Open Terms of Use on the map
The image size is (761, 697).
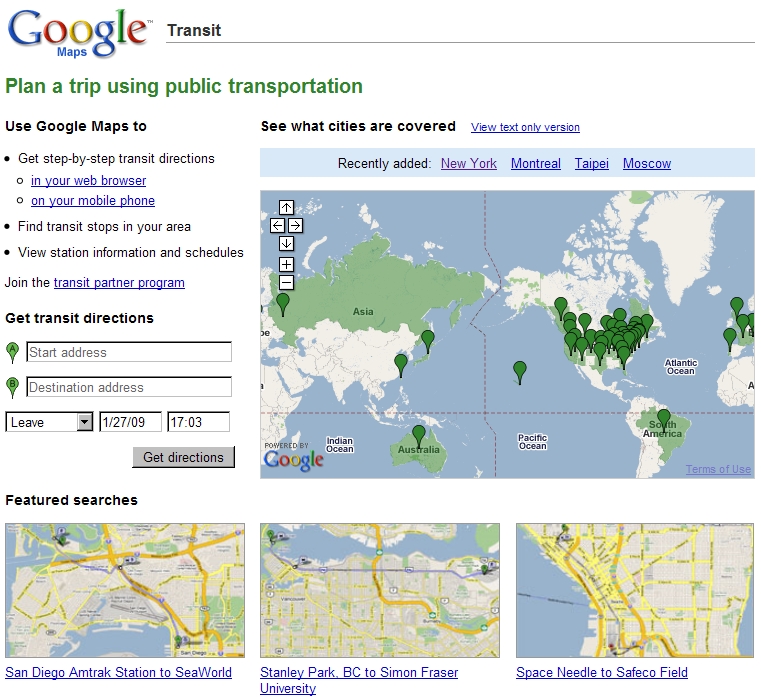point(718,469)
